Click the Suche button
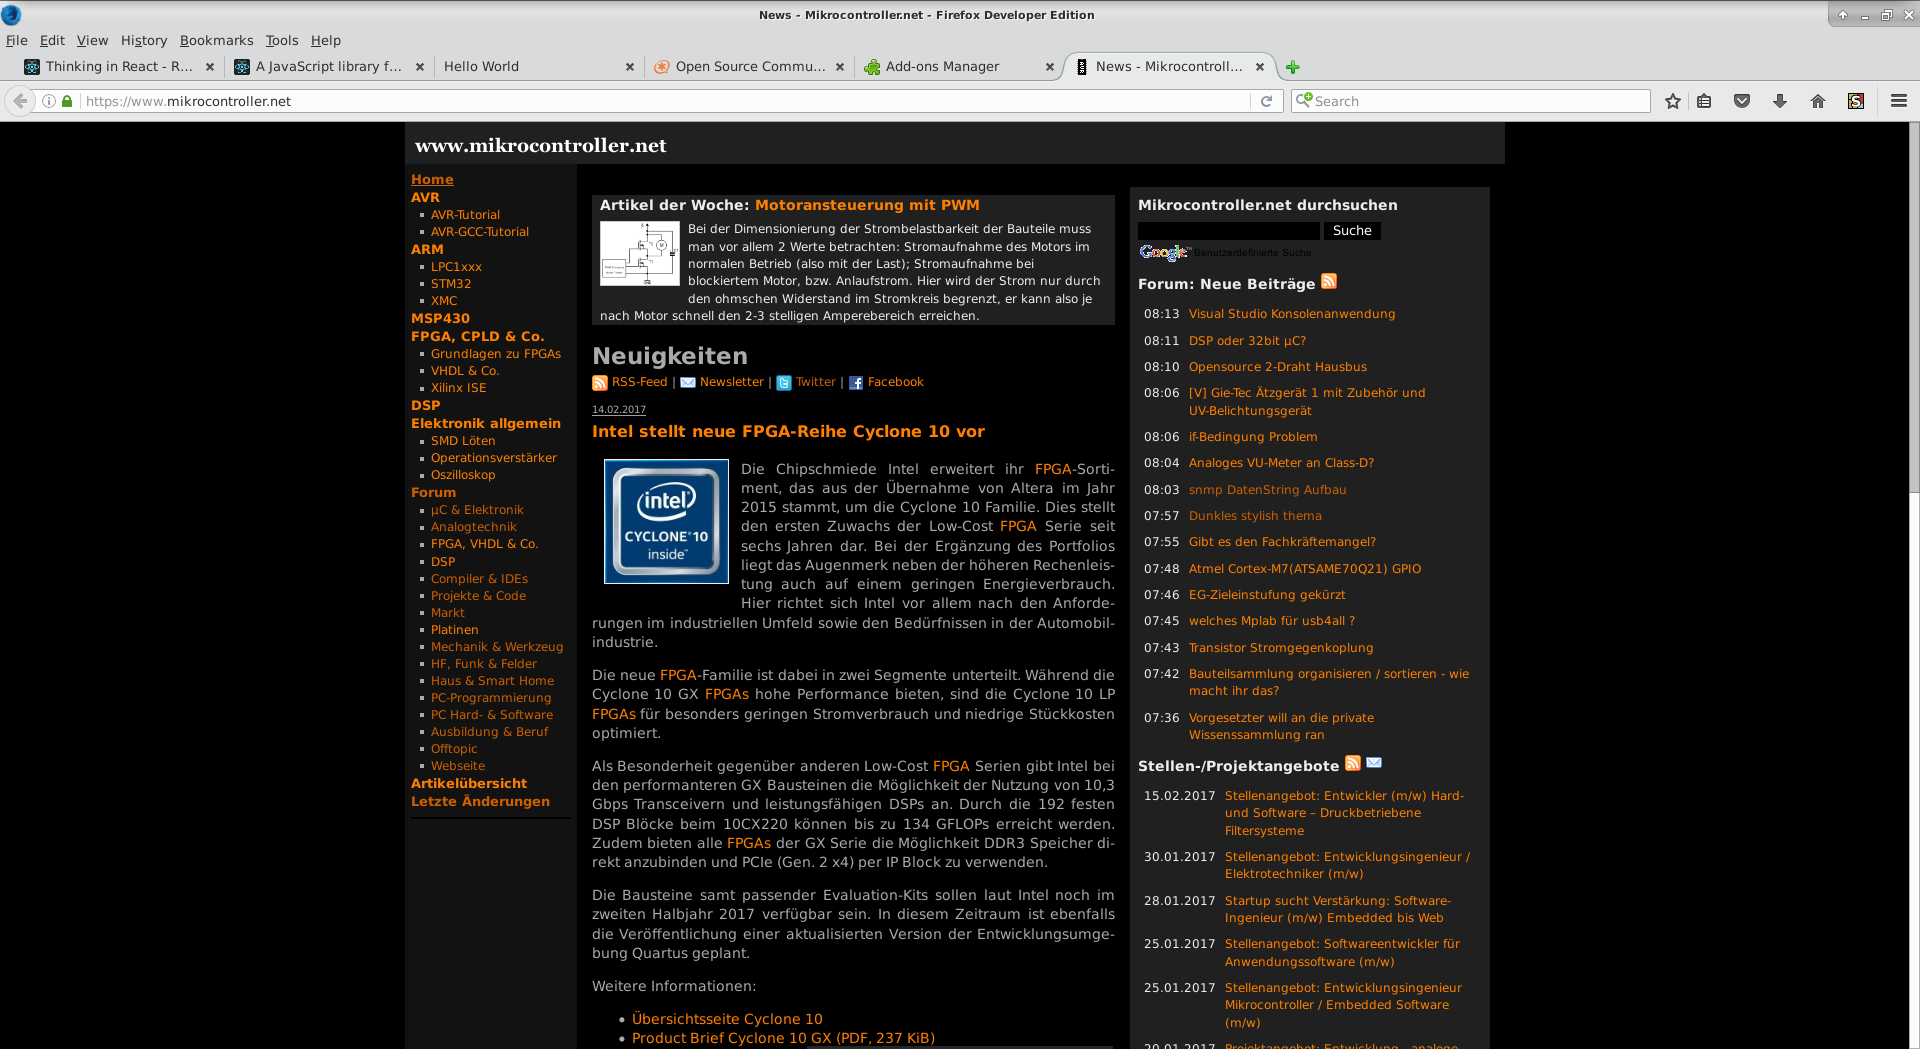The height and width of the screenshot is (1049, 1920). [x=1352, y=231]
